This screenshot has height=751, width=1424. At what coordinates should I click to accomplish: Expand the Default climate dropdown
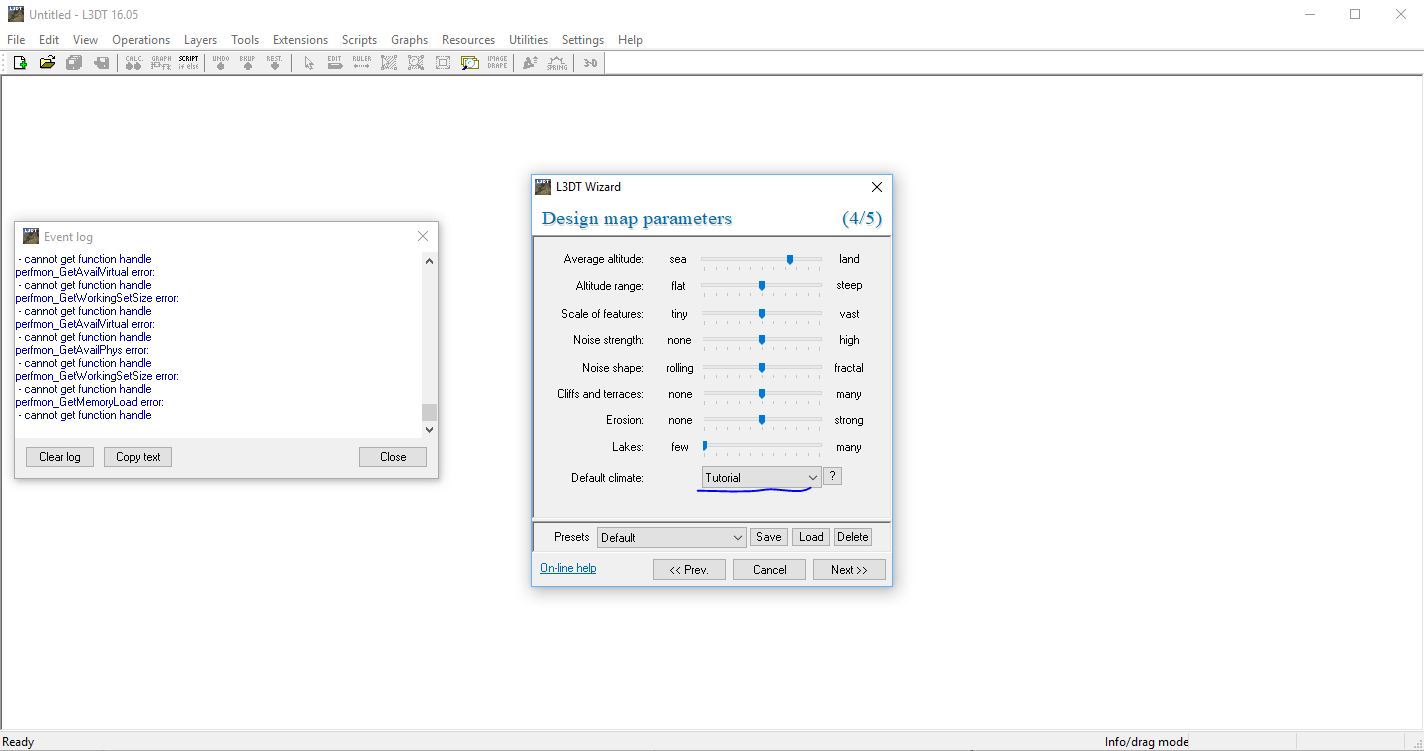(761, 477)
